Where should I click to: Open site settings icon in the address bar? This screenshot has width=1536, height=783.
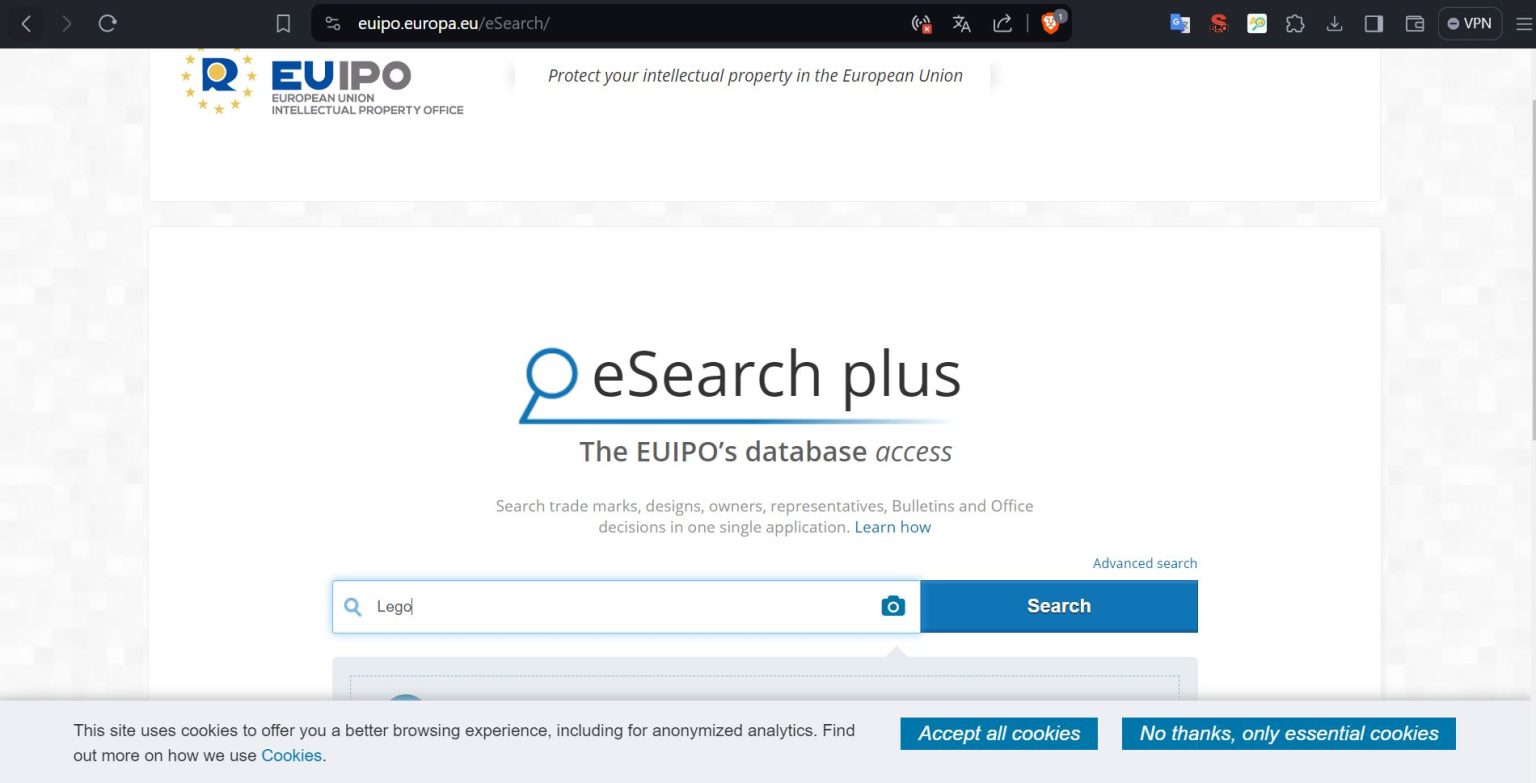coord(333,24)
